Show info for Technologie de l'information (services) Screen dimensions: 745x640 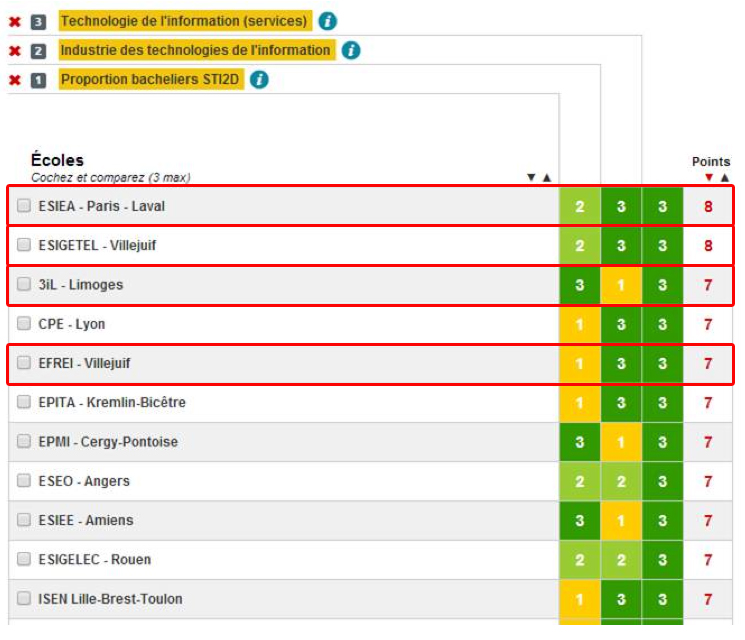(x=327, y=21)
